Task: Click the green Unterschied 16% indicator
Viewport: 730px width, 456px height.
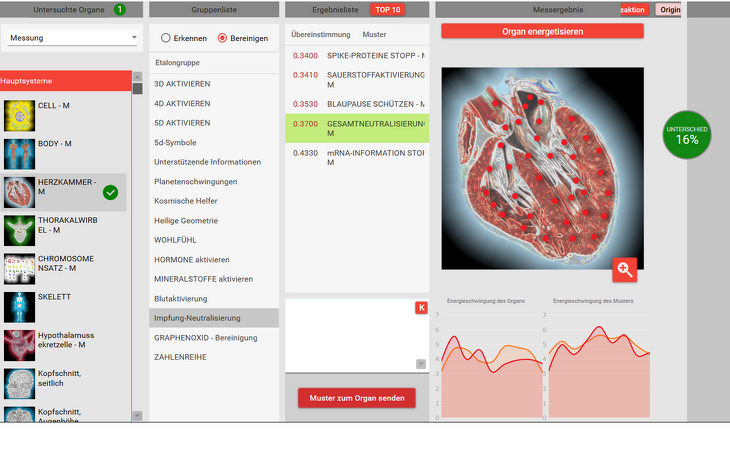Action: pos(687,134)
